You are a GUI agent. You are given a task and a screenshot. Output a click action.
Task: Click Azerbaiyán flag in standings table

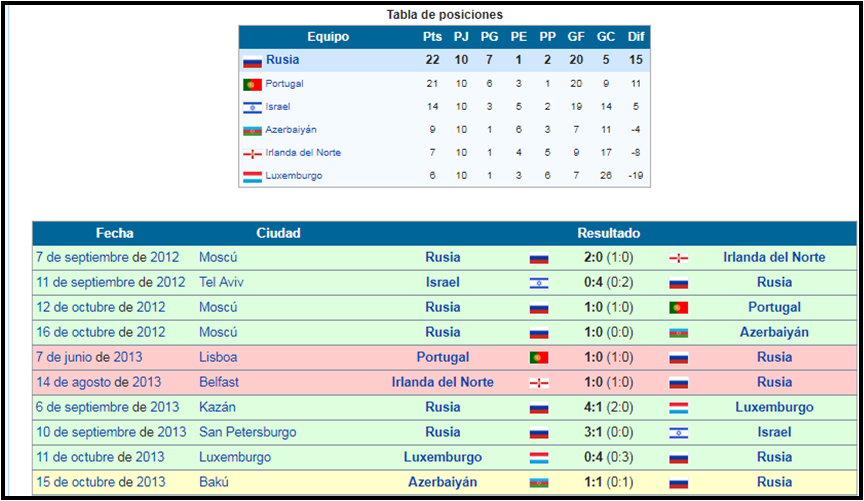[x=252, y=130]
